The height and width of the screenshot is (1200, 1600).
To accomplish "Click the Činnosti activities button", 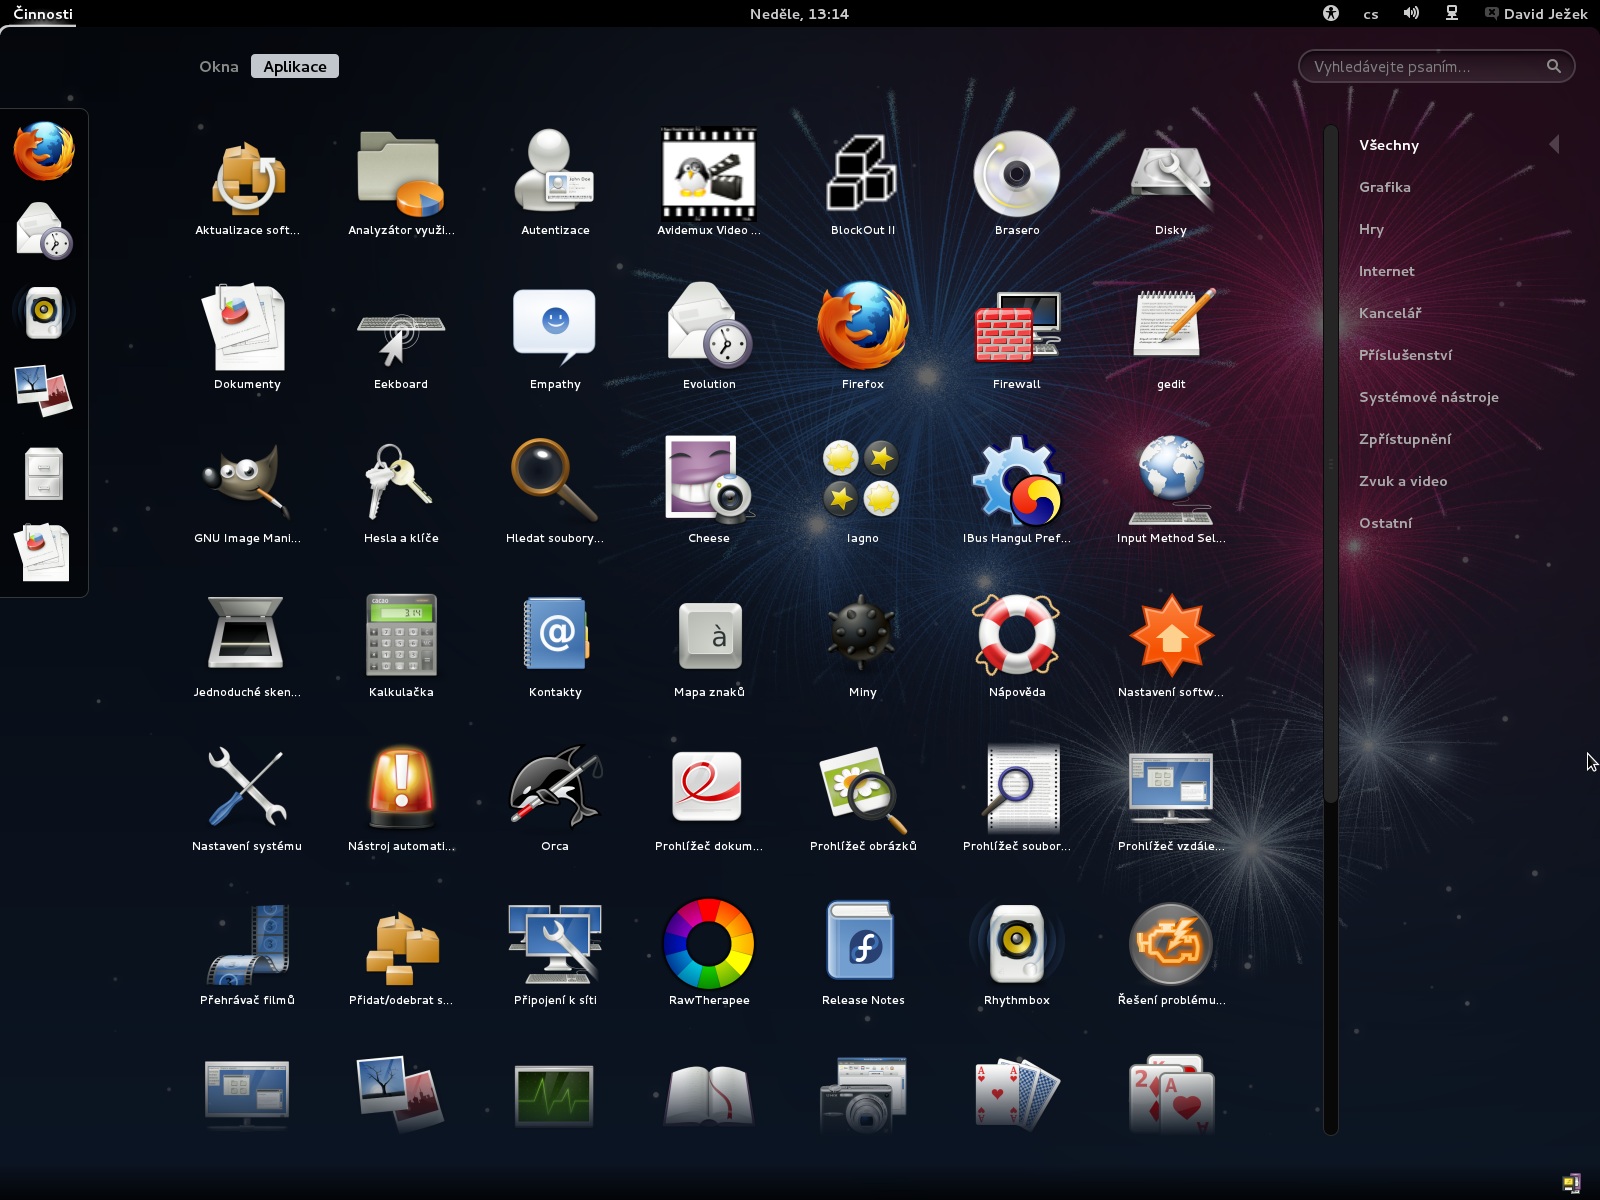I will click(x=43, y=13).
